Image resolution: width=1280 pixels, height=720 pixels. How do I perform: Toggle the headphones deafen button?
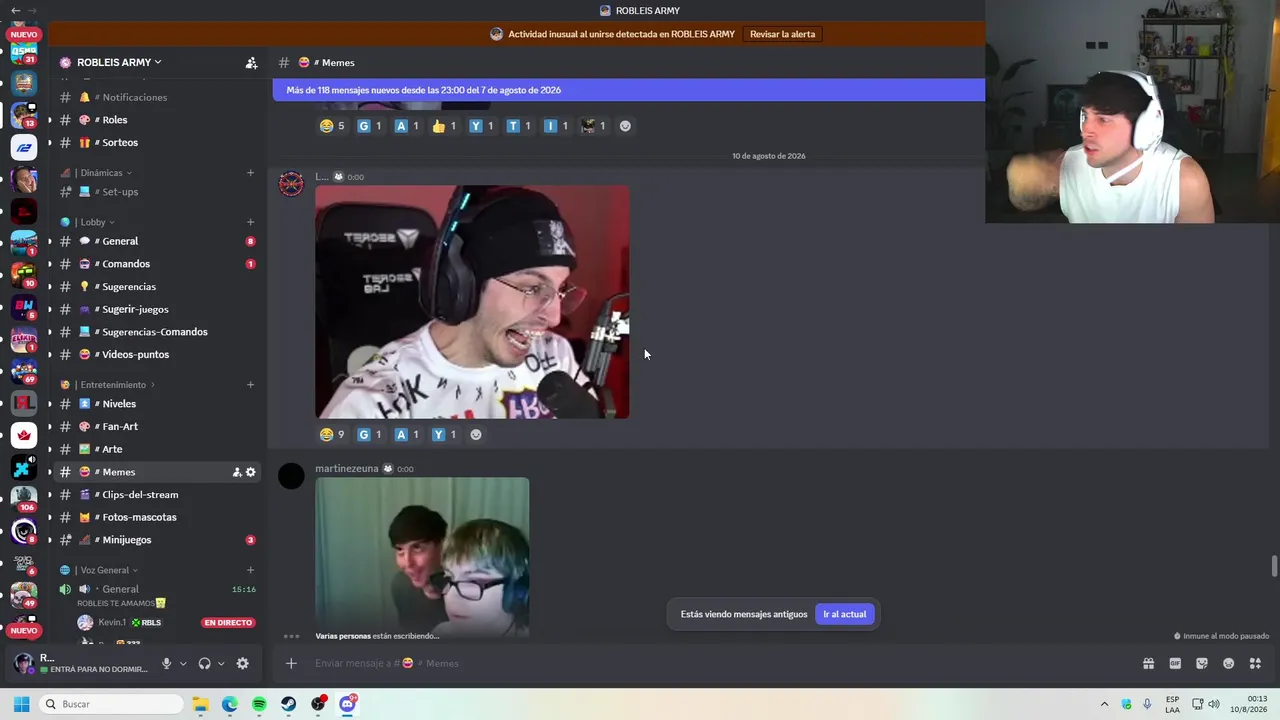[204, 663]
